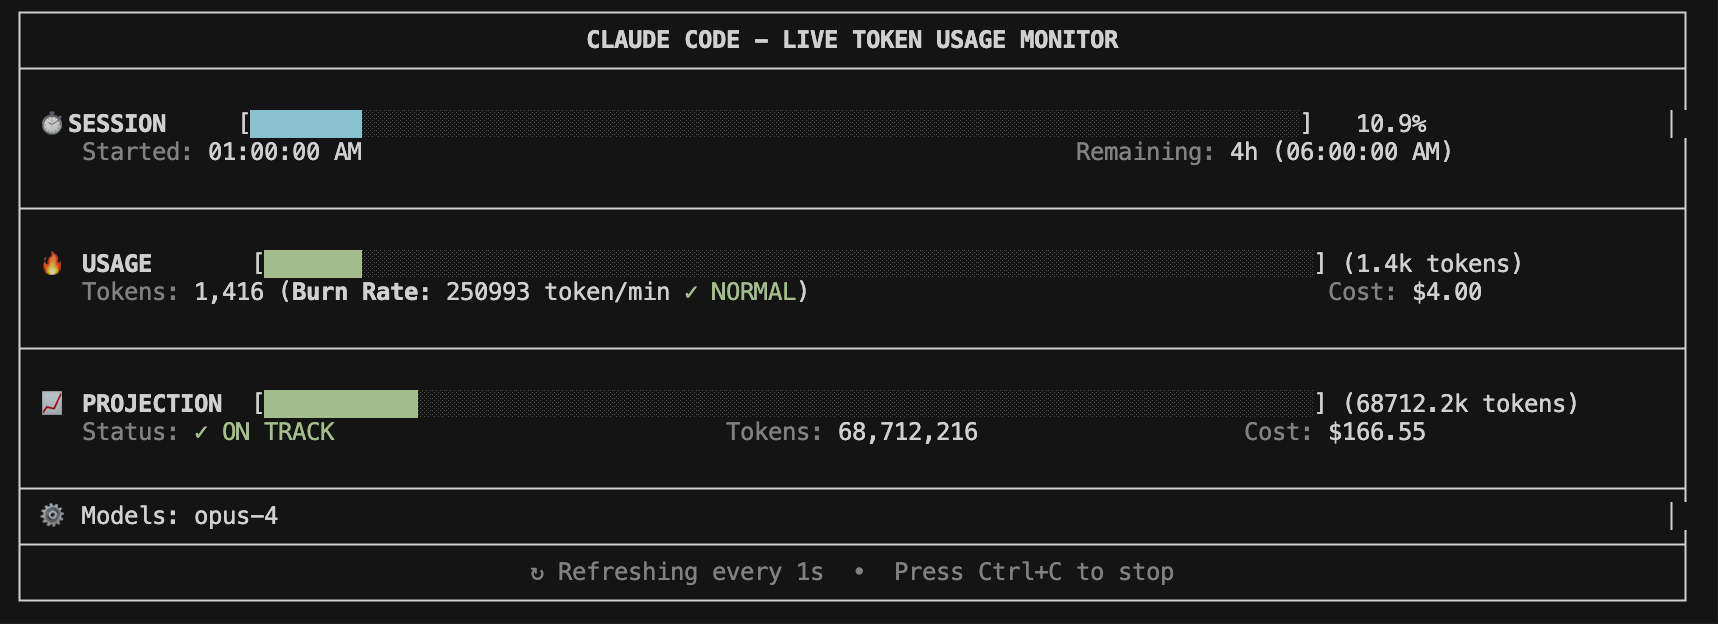The image size is (1718, 624).
Task: Click the Burn Rate 250993 token/min value
Action: (558, 292)
